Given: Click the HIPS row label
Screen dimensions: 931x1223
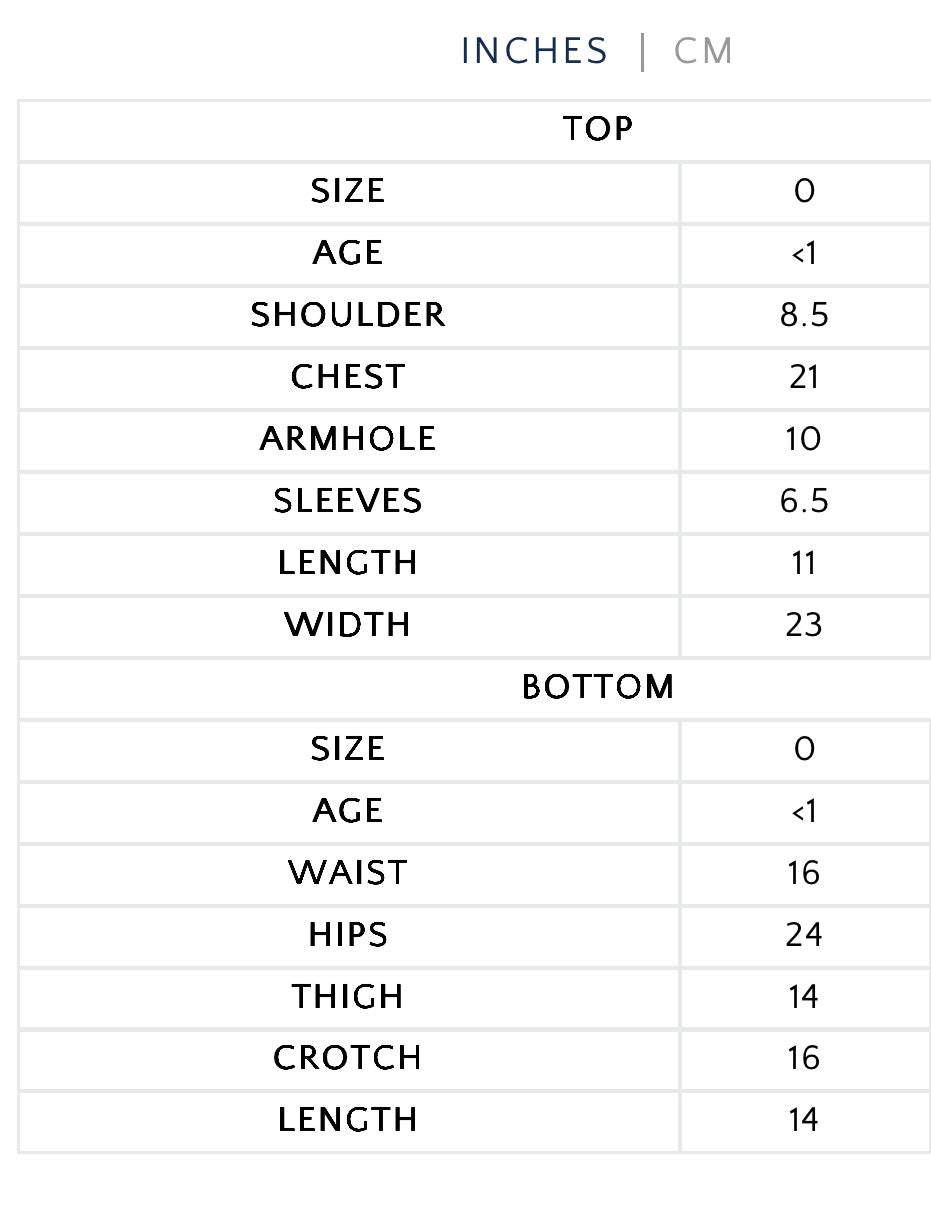Looking at the screenshot, I should point(348,935).
